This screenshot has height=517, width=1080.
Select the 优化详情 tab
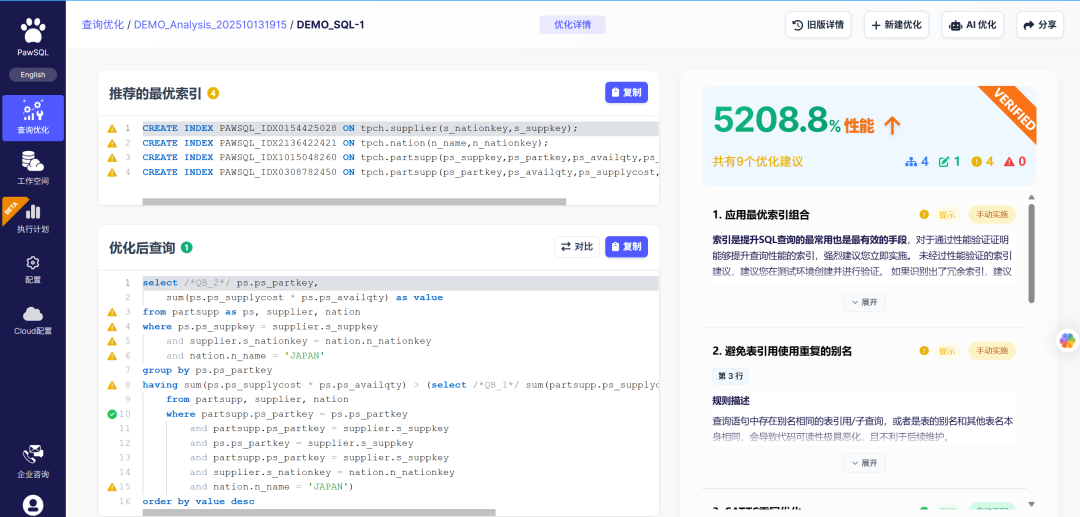point(572,25)
